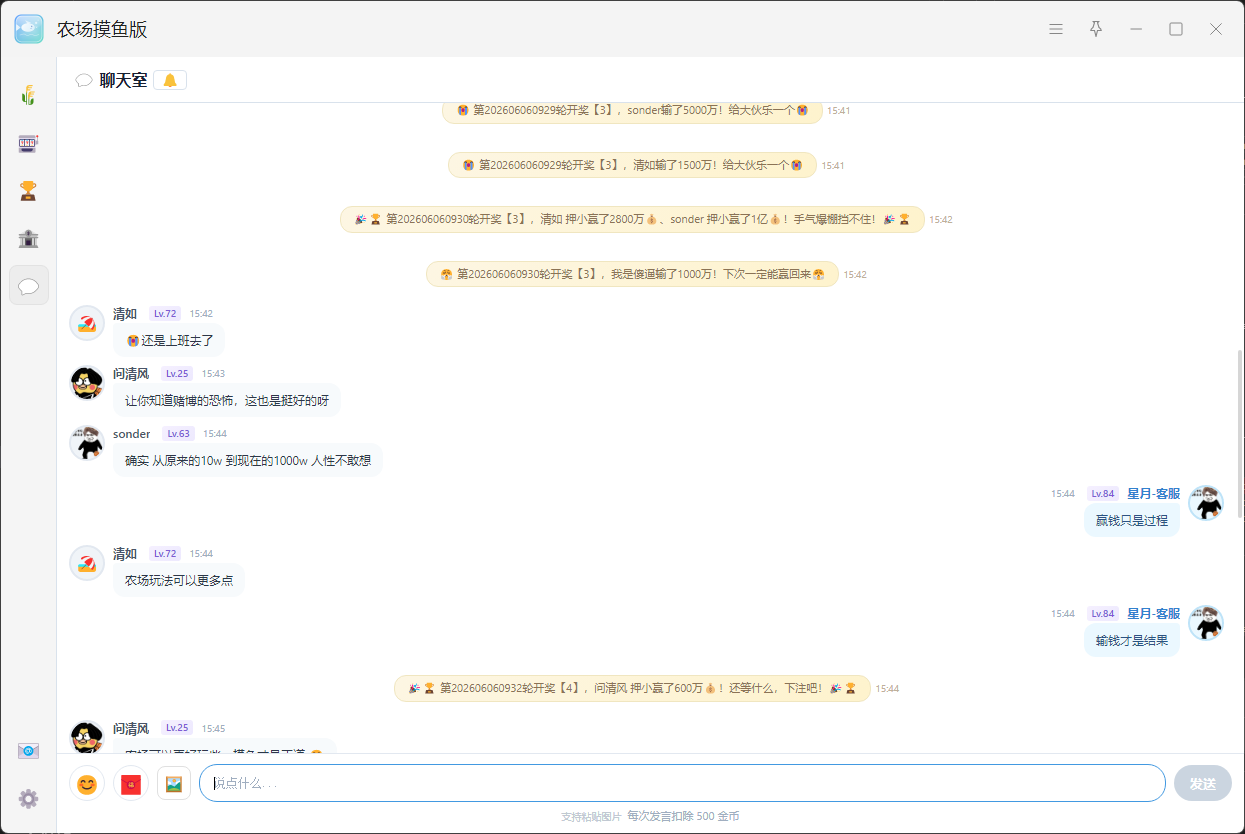Screen dimensions: 1245x834
Task: Click 清如 username above 还是上班去了 message
Action: tap(125, 314)
